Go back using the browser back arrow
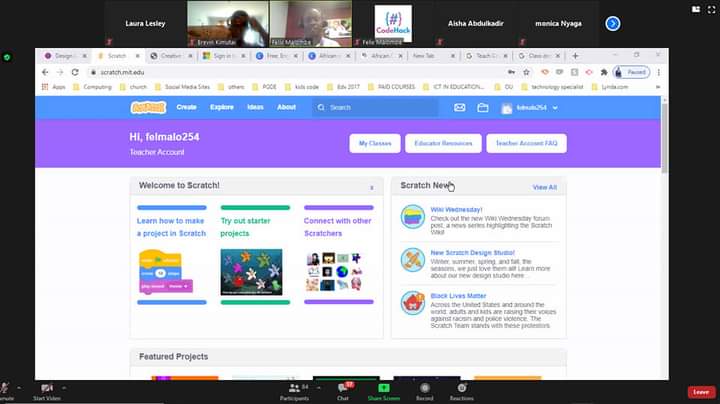 click(x=45, y=72)
